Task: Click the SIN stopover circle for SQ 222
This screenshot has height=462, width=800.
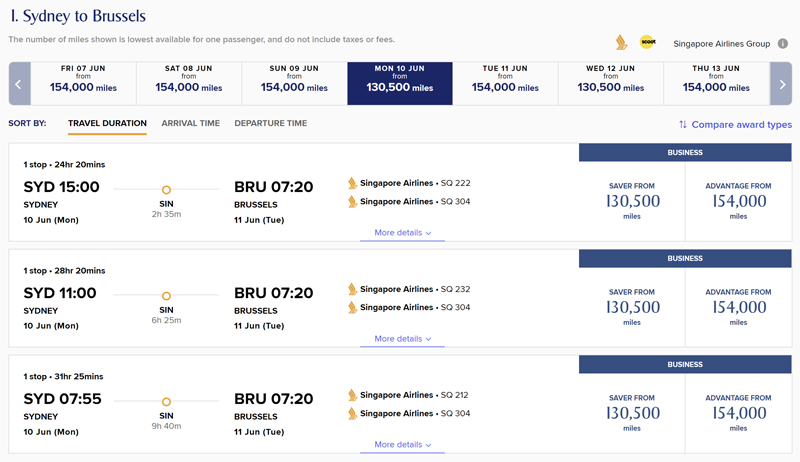Action: (166, 190)
